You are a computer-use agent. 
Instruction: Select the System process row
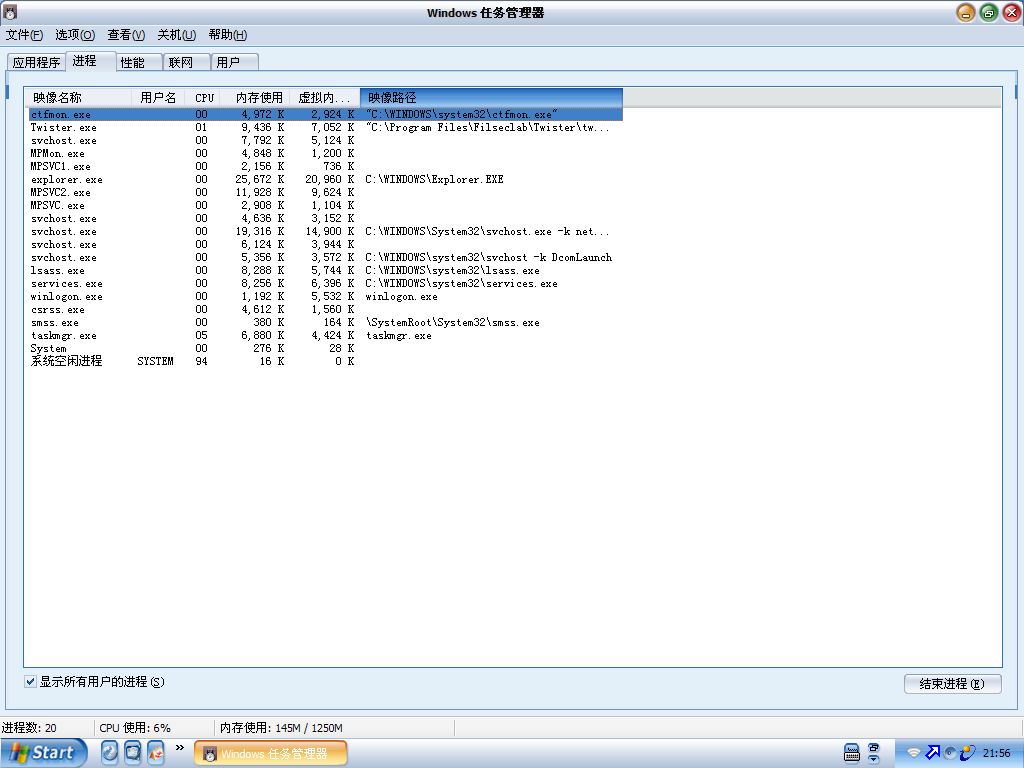[325, 349]
